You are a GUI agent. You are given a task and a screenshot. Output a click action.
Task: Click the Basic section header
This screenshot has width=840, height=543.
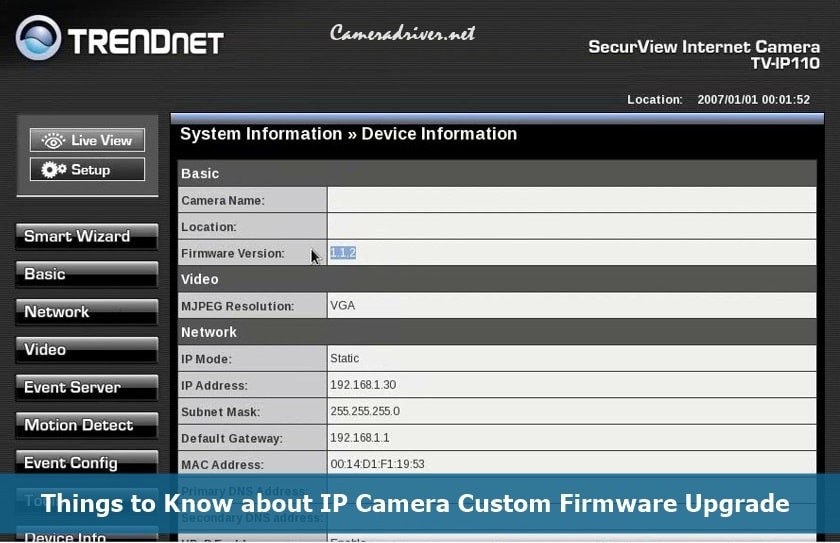[x=497, y=174]
